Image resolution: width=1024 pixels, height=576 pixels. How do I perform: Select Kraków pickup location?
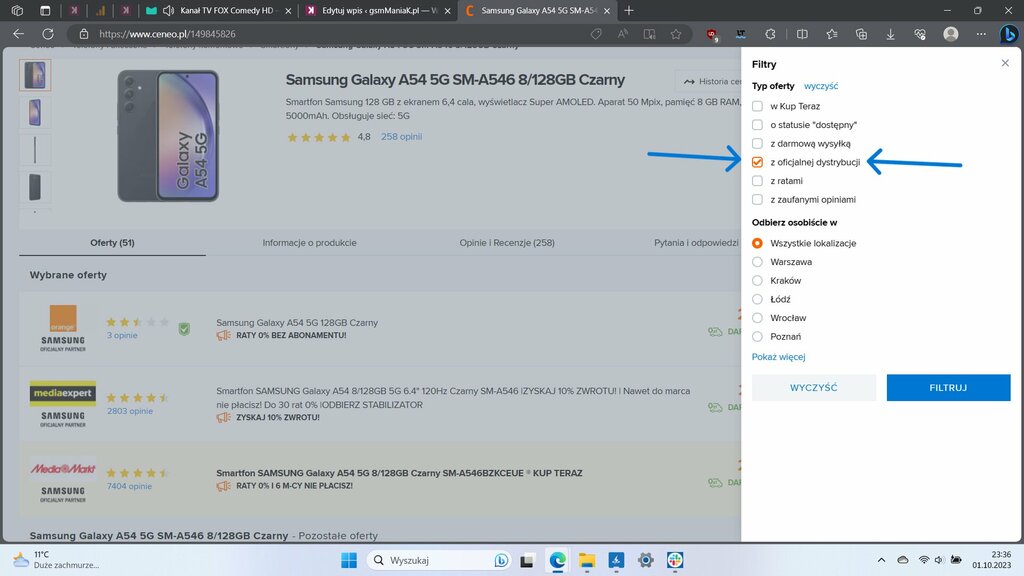[x=757, y=281]
